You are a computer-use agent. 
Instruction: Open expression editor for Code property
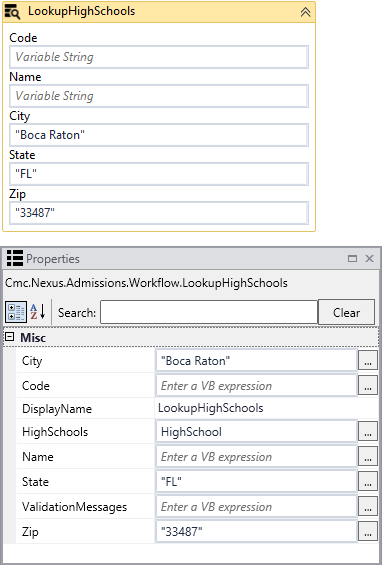tap(368, 385)
